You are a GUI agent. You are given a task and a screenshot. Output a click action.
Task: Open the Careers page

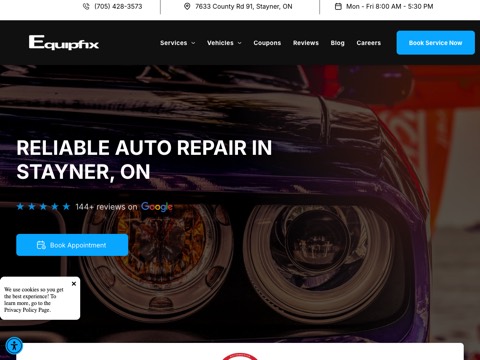(x=368, y=43)
